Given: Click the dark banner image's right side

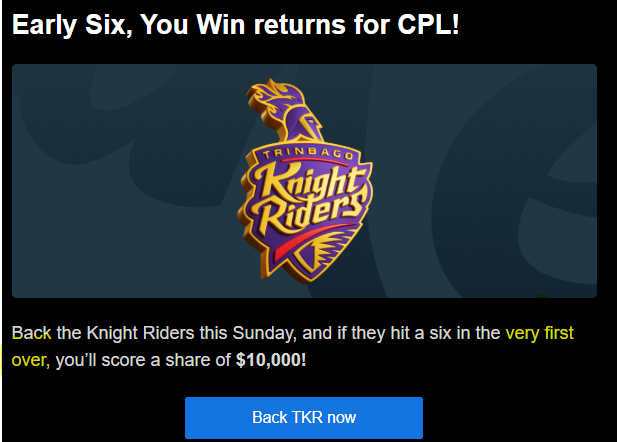Looking at the screenshot, I should (500, 181).
